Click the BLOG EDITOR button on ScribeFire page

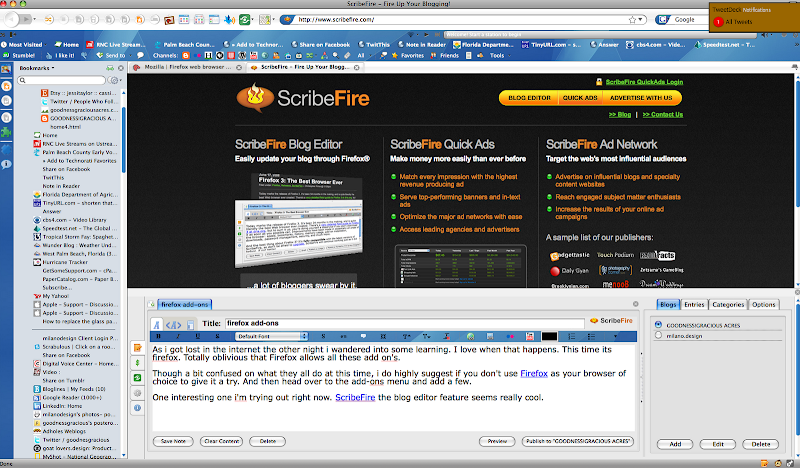click(529, 97)
